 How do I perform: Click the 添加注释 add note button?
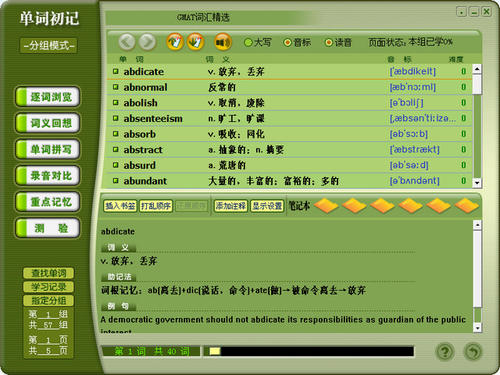pos(231,206)
